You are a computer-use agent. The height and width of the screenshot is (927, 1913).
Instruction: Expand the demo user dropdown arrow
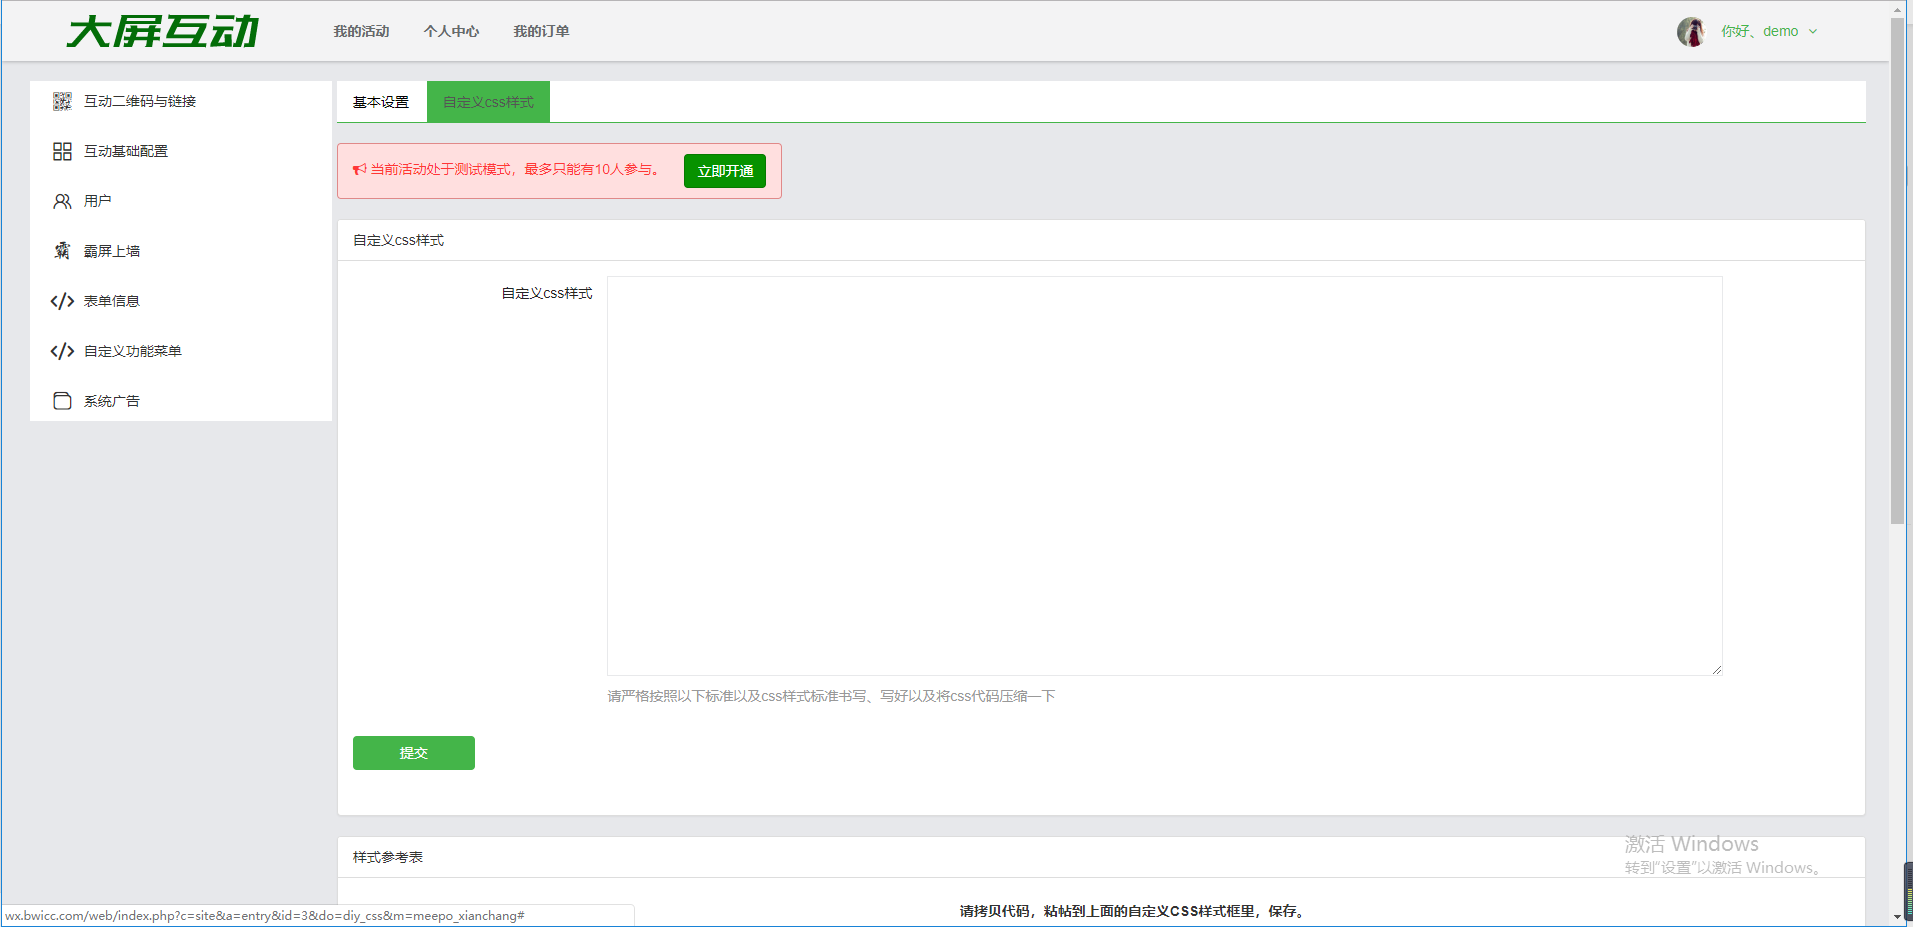point(1813,32)
